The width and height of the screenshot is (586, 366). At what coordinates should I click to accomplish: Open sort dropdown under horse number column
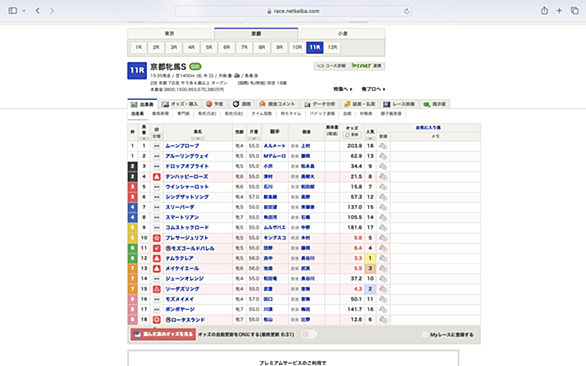(x=144, y=139)
